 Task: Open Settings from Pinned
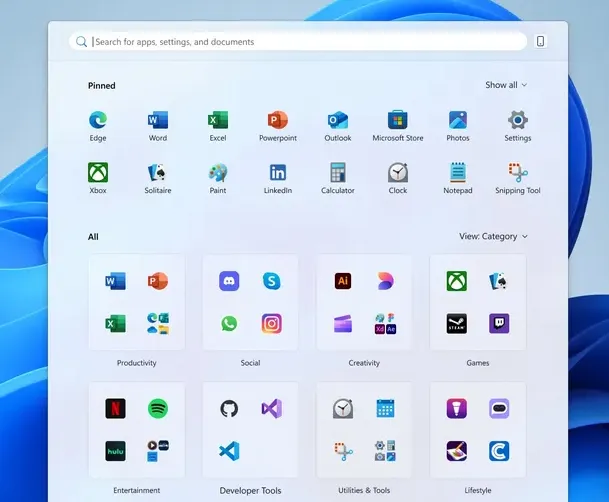[518, 120]
